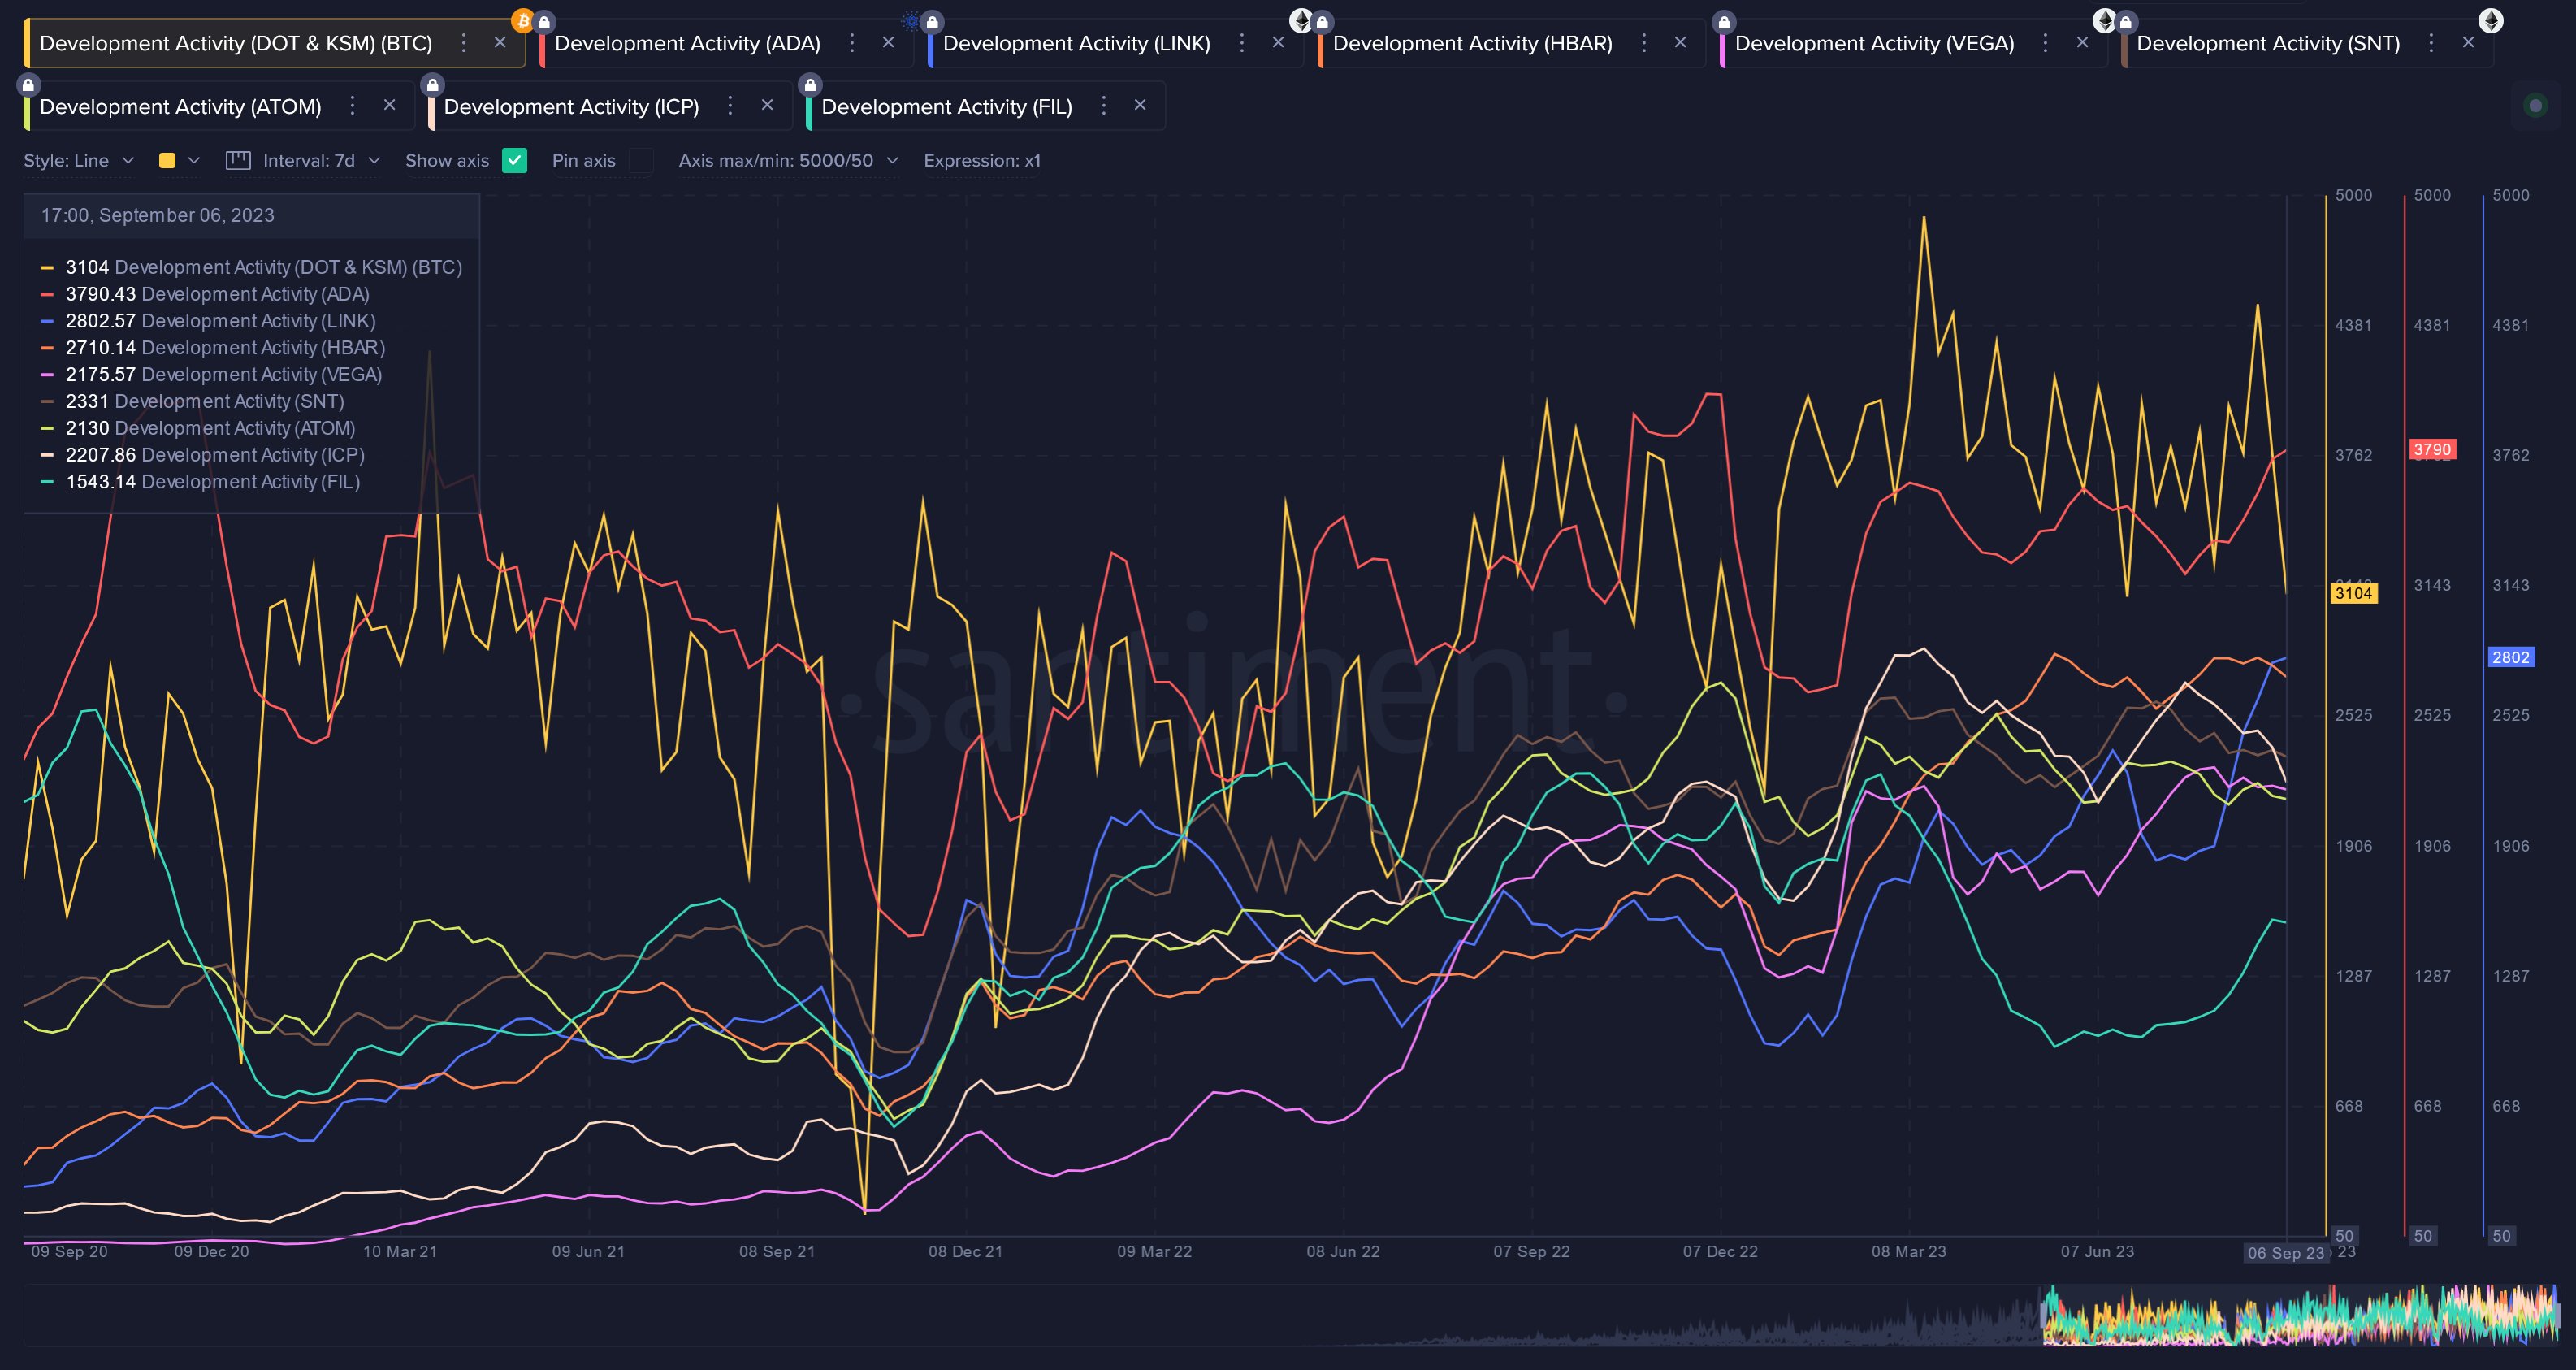Open three-dot menu for LINK metric

pos(1242,43)
